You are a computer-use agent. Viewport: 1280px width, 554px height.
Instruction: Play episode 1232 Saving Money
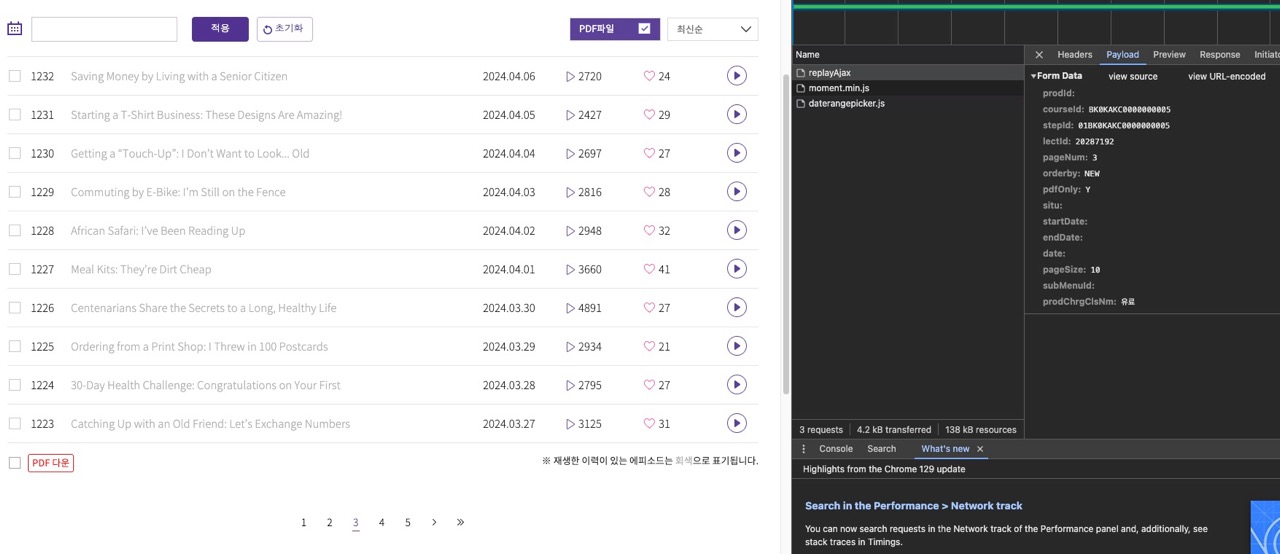click(x=737, y=76)
